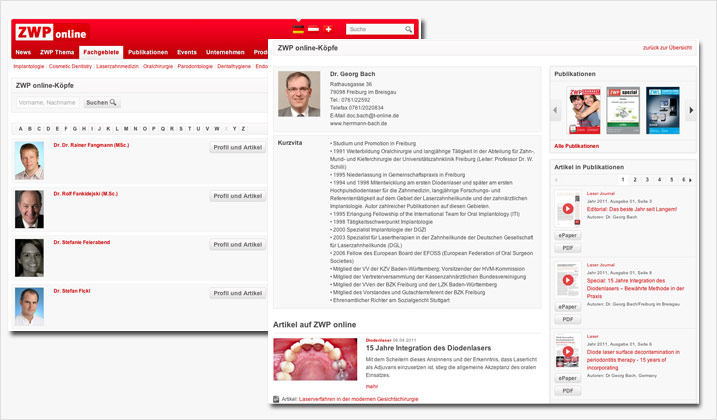Click Profil und Artikel for Rainer Fangmann
Screen dimensions: 717x420
point(237,147)
